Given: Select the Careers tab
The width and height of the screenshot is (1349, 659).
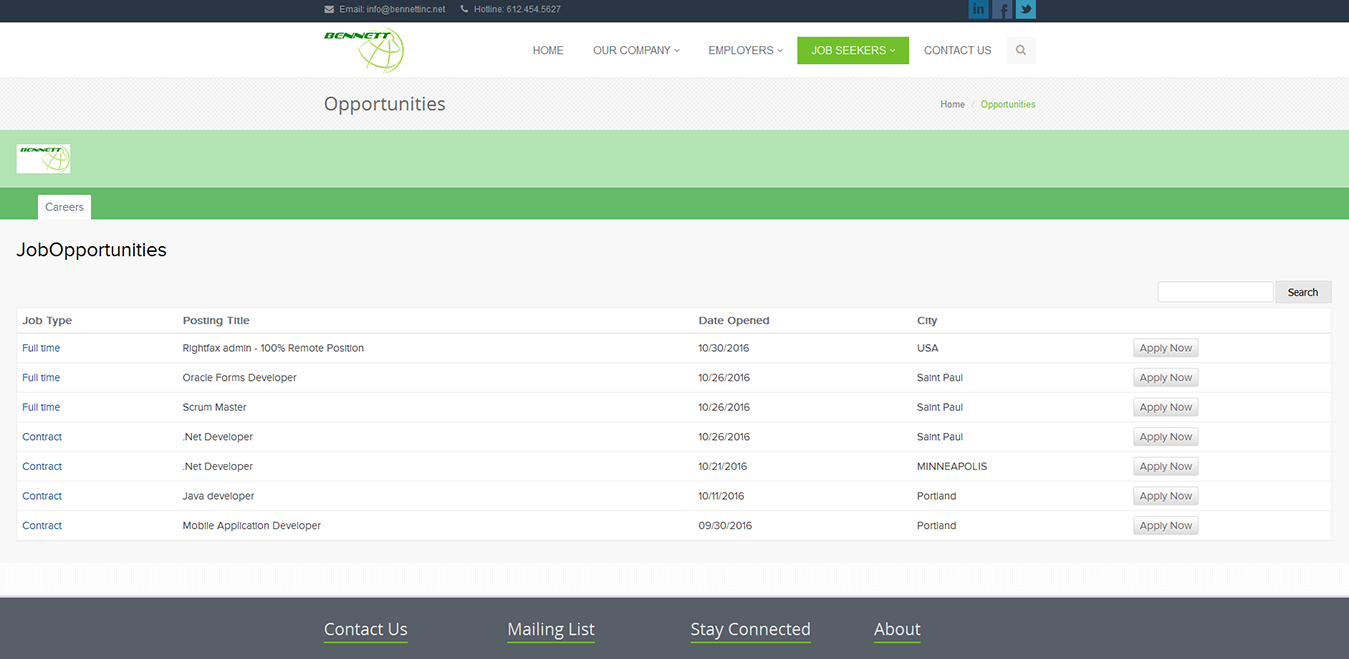Looking at the screenshot, I should click(64, 207).
